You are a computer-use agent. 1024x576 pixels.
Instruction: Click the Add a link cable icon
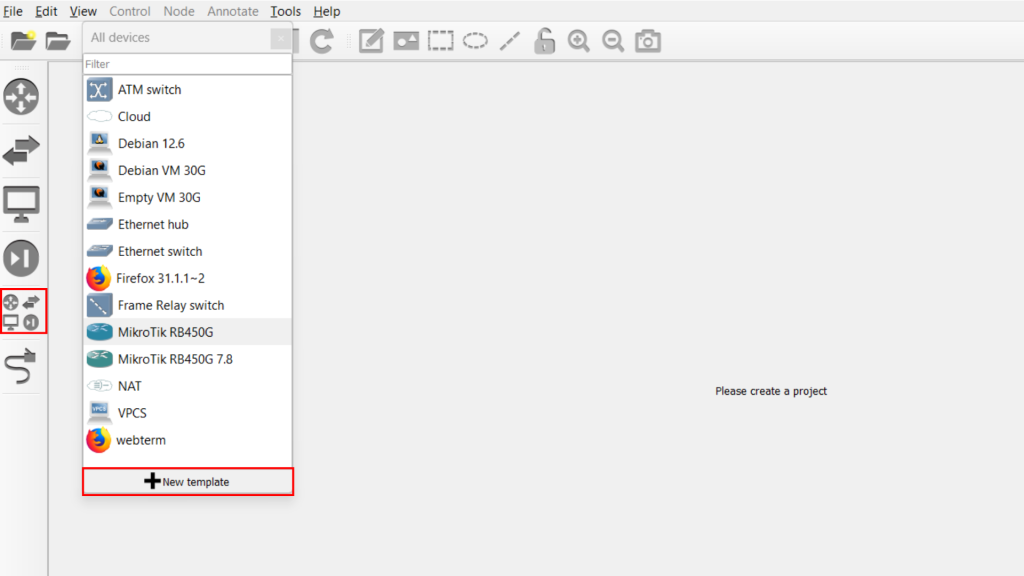[x=21, y=365]
